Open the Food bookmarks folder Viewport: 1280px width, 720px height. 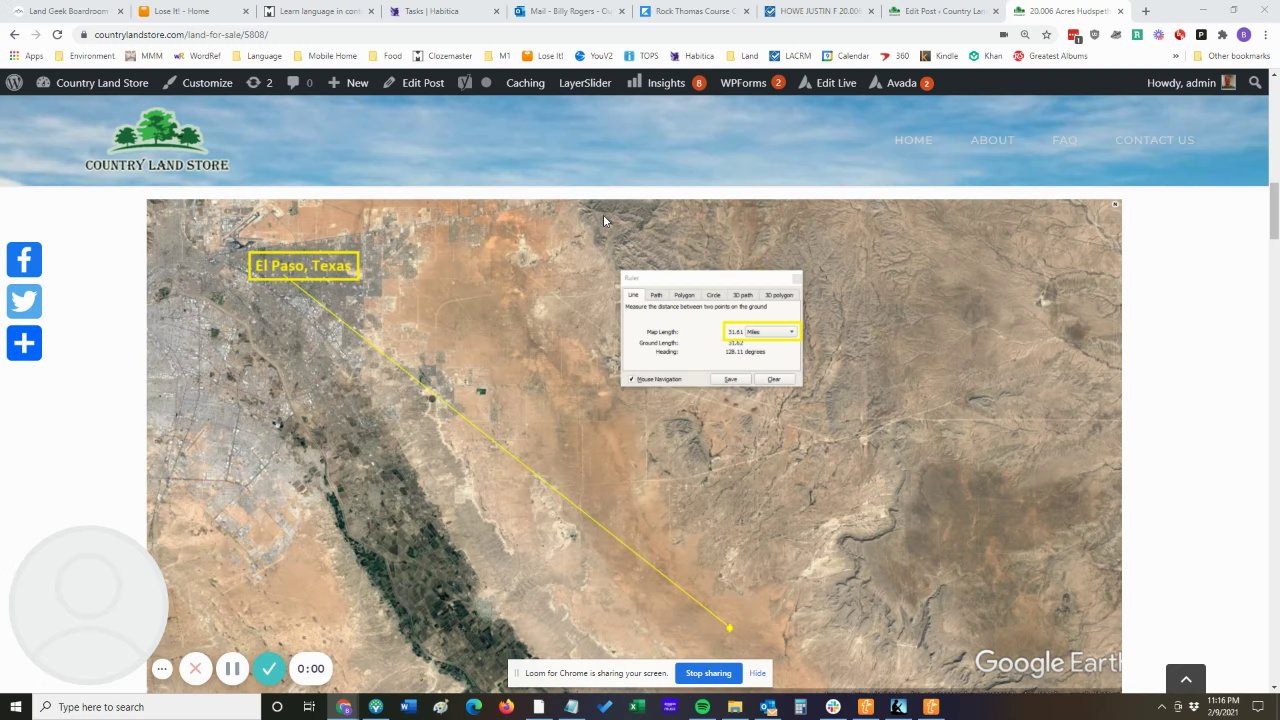point(385,56)
